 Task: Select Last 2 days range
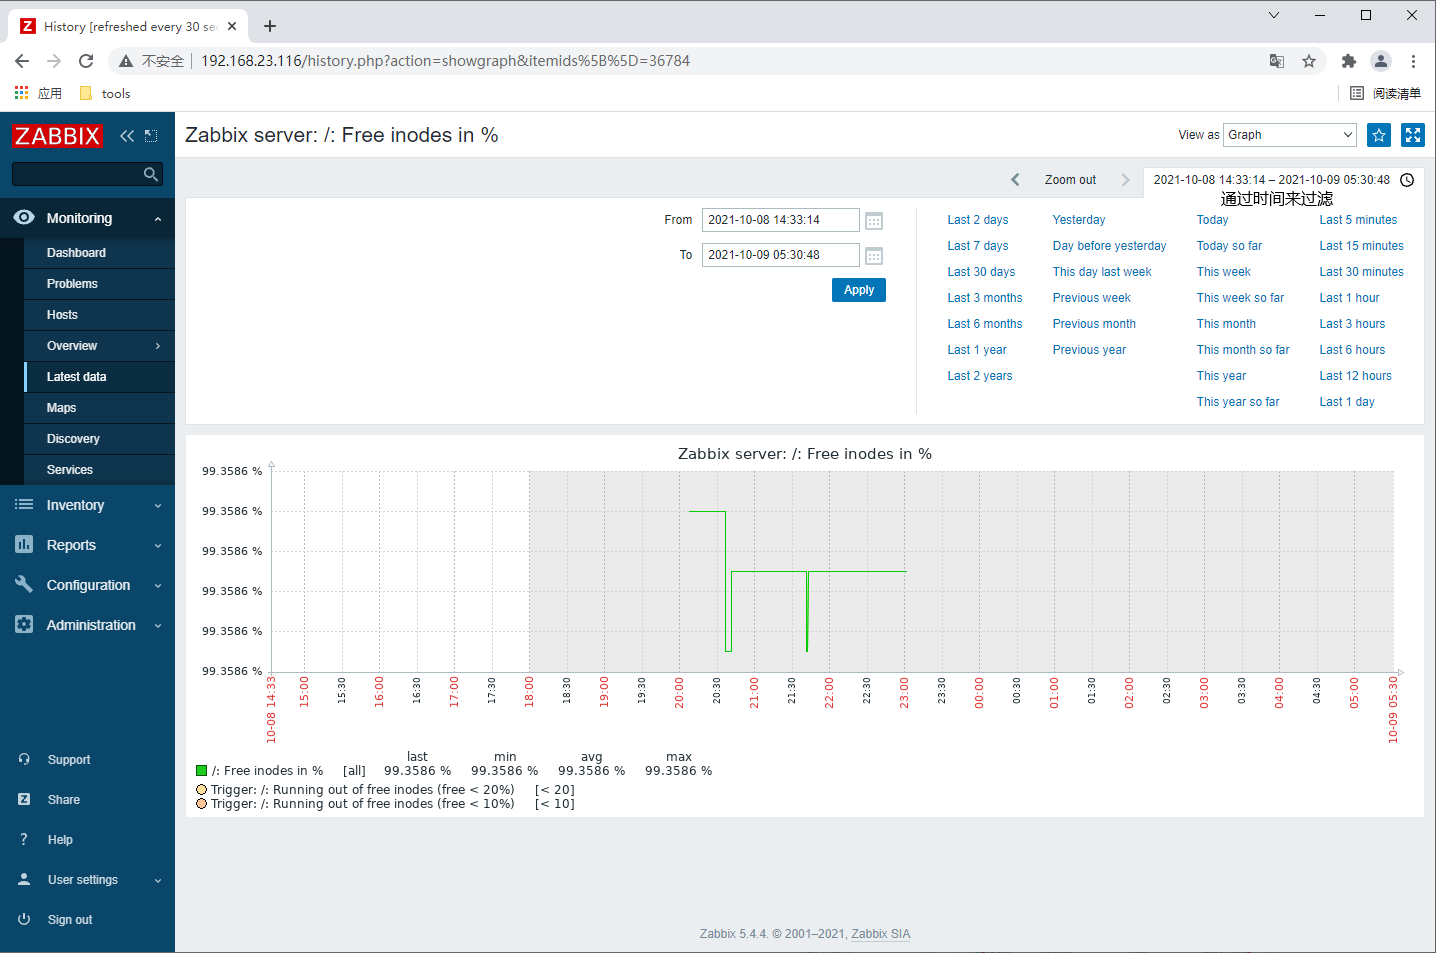click(978, 220)
